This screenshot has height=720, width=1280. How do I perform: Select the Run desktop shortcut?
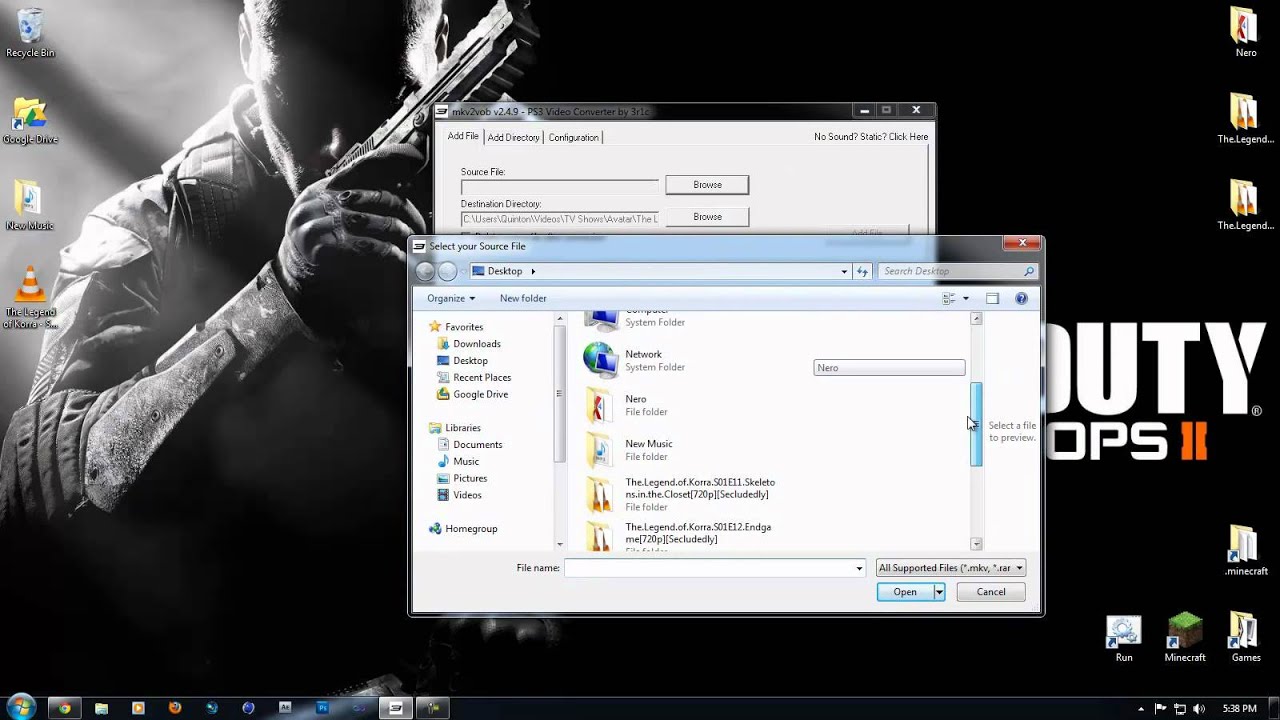(x=1124, y=639)
